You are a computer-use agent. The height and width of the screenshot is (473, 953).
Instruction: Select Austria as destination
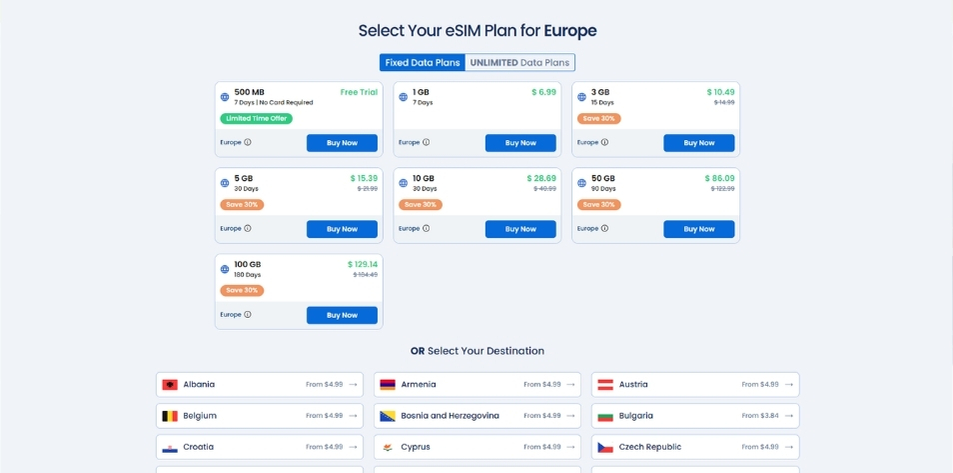695,384
